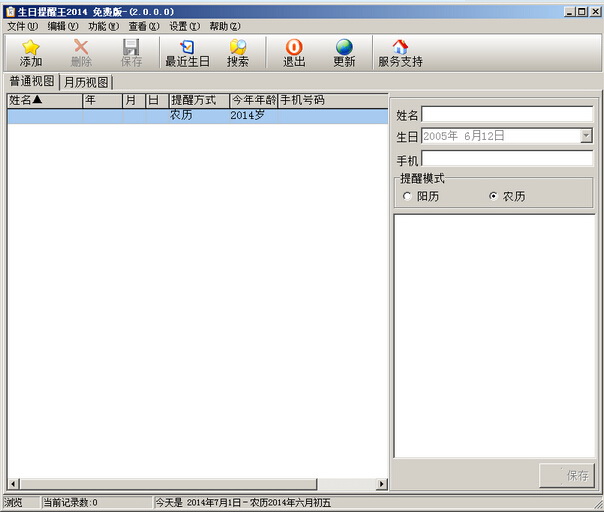This screenshot has width=604, height=512.
Task: Click the 保存 floppy disk toolbar icon
Action: (x=131, y=47)
